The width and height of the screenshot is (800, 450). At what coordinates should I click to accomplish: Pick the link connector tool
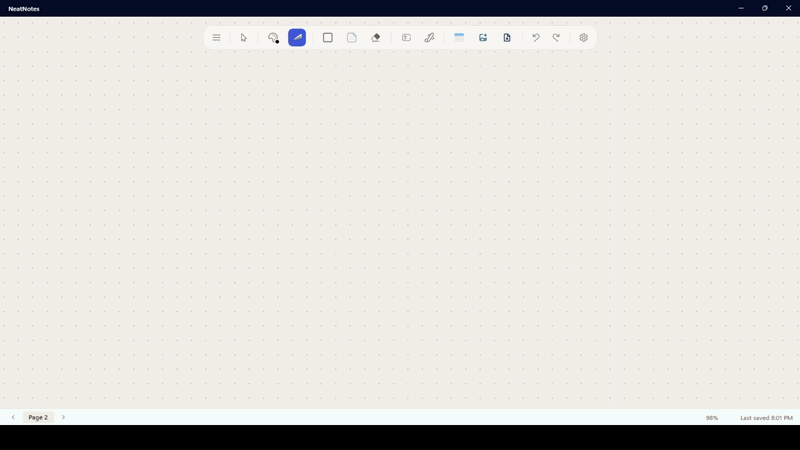(x=430, y=38)
